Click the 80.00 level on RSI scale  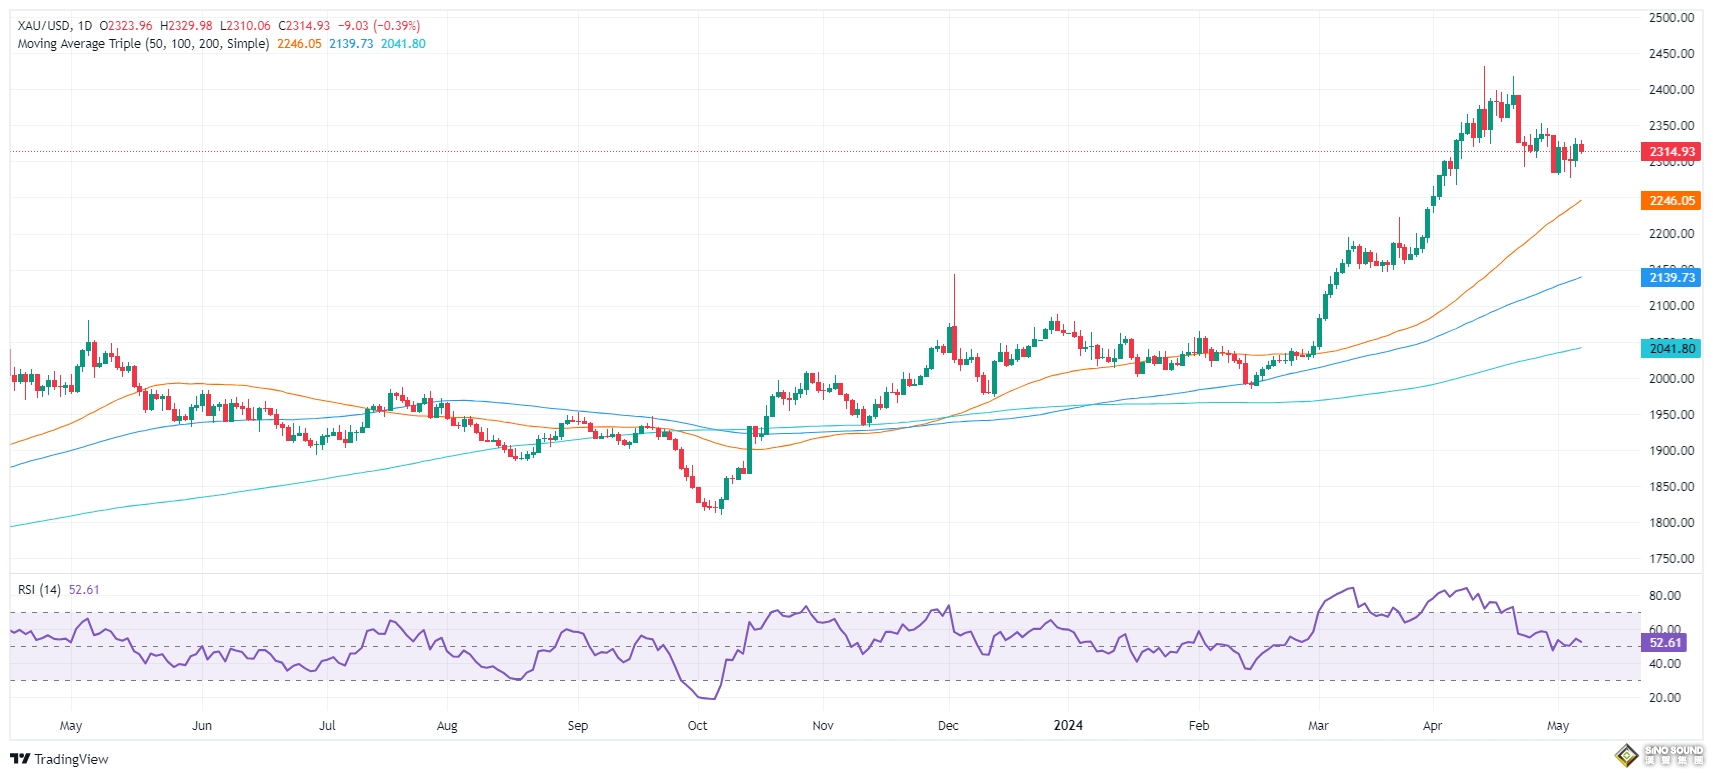[1664, 596]
